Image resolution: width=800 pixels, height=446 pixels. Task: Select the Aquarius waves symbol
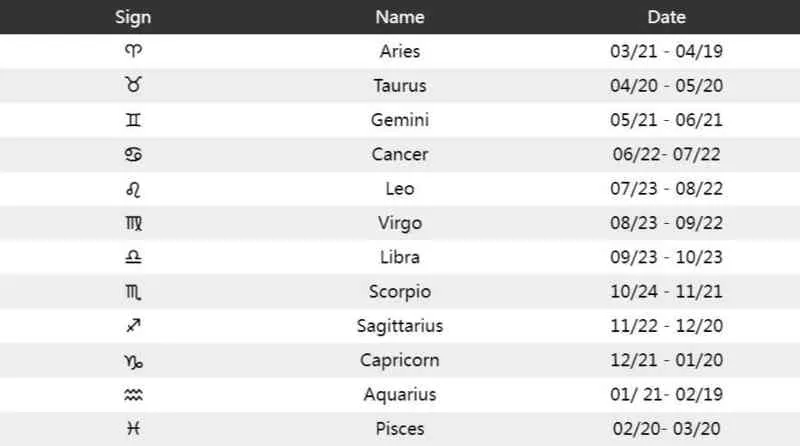pos(133,394)
